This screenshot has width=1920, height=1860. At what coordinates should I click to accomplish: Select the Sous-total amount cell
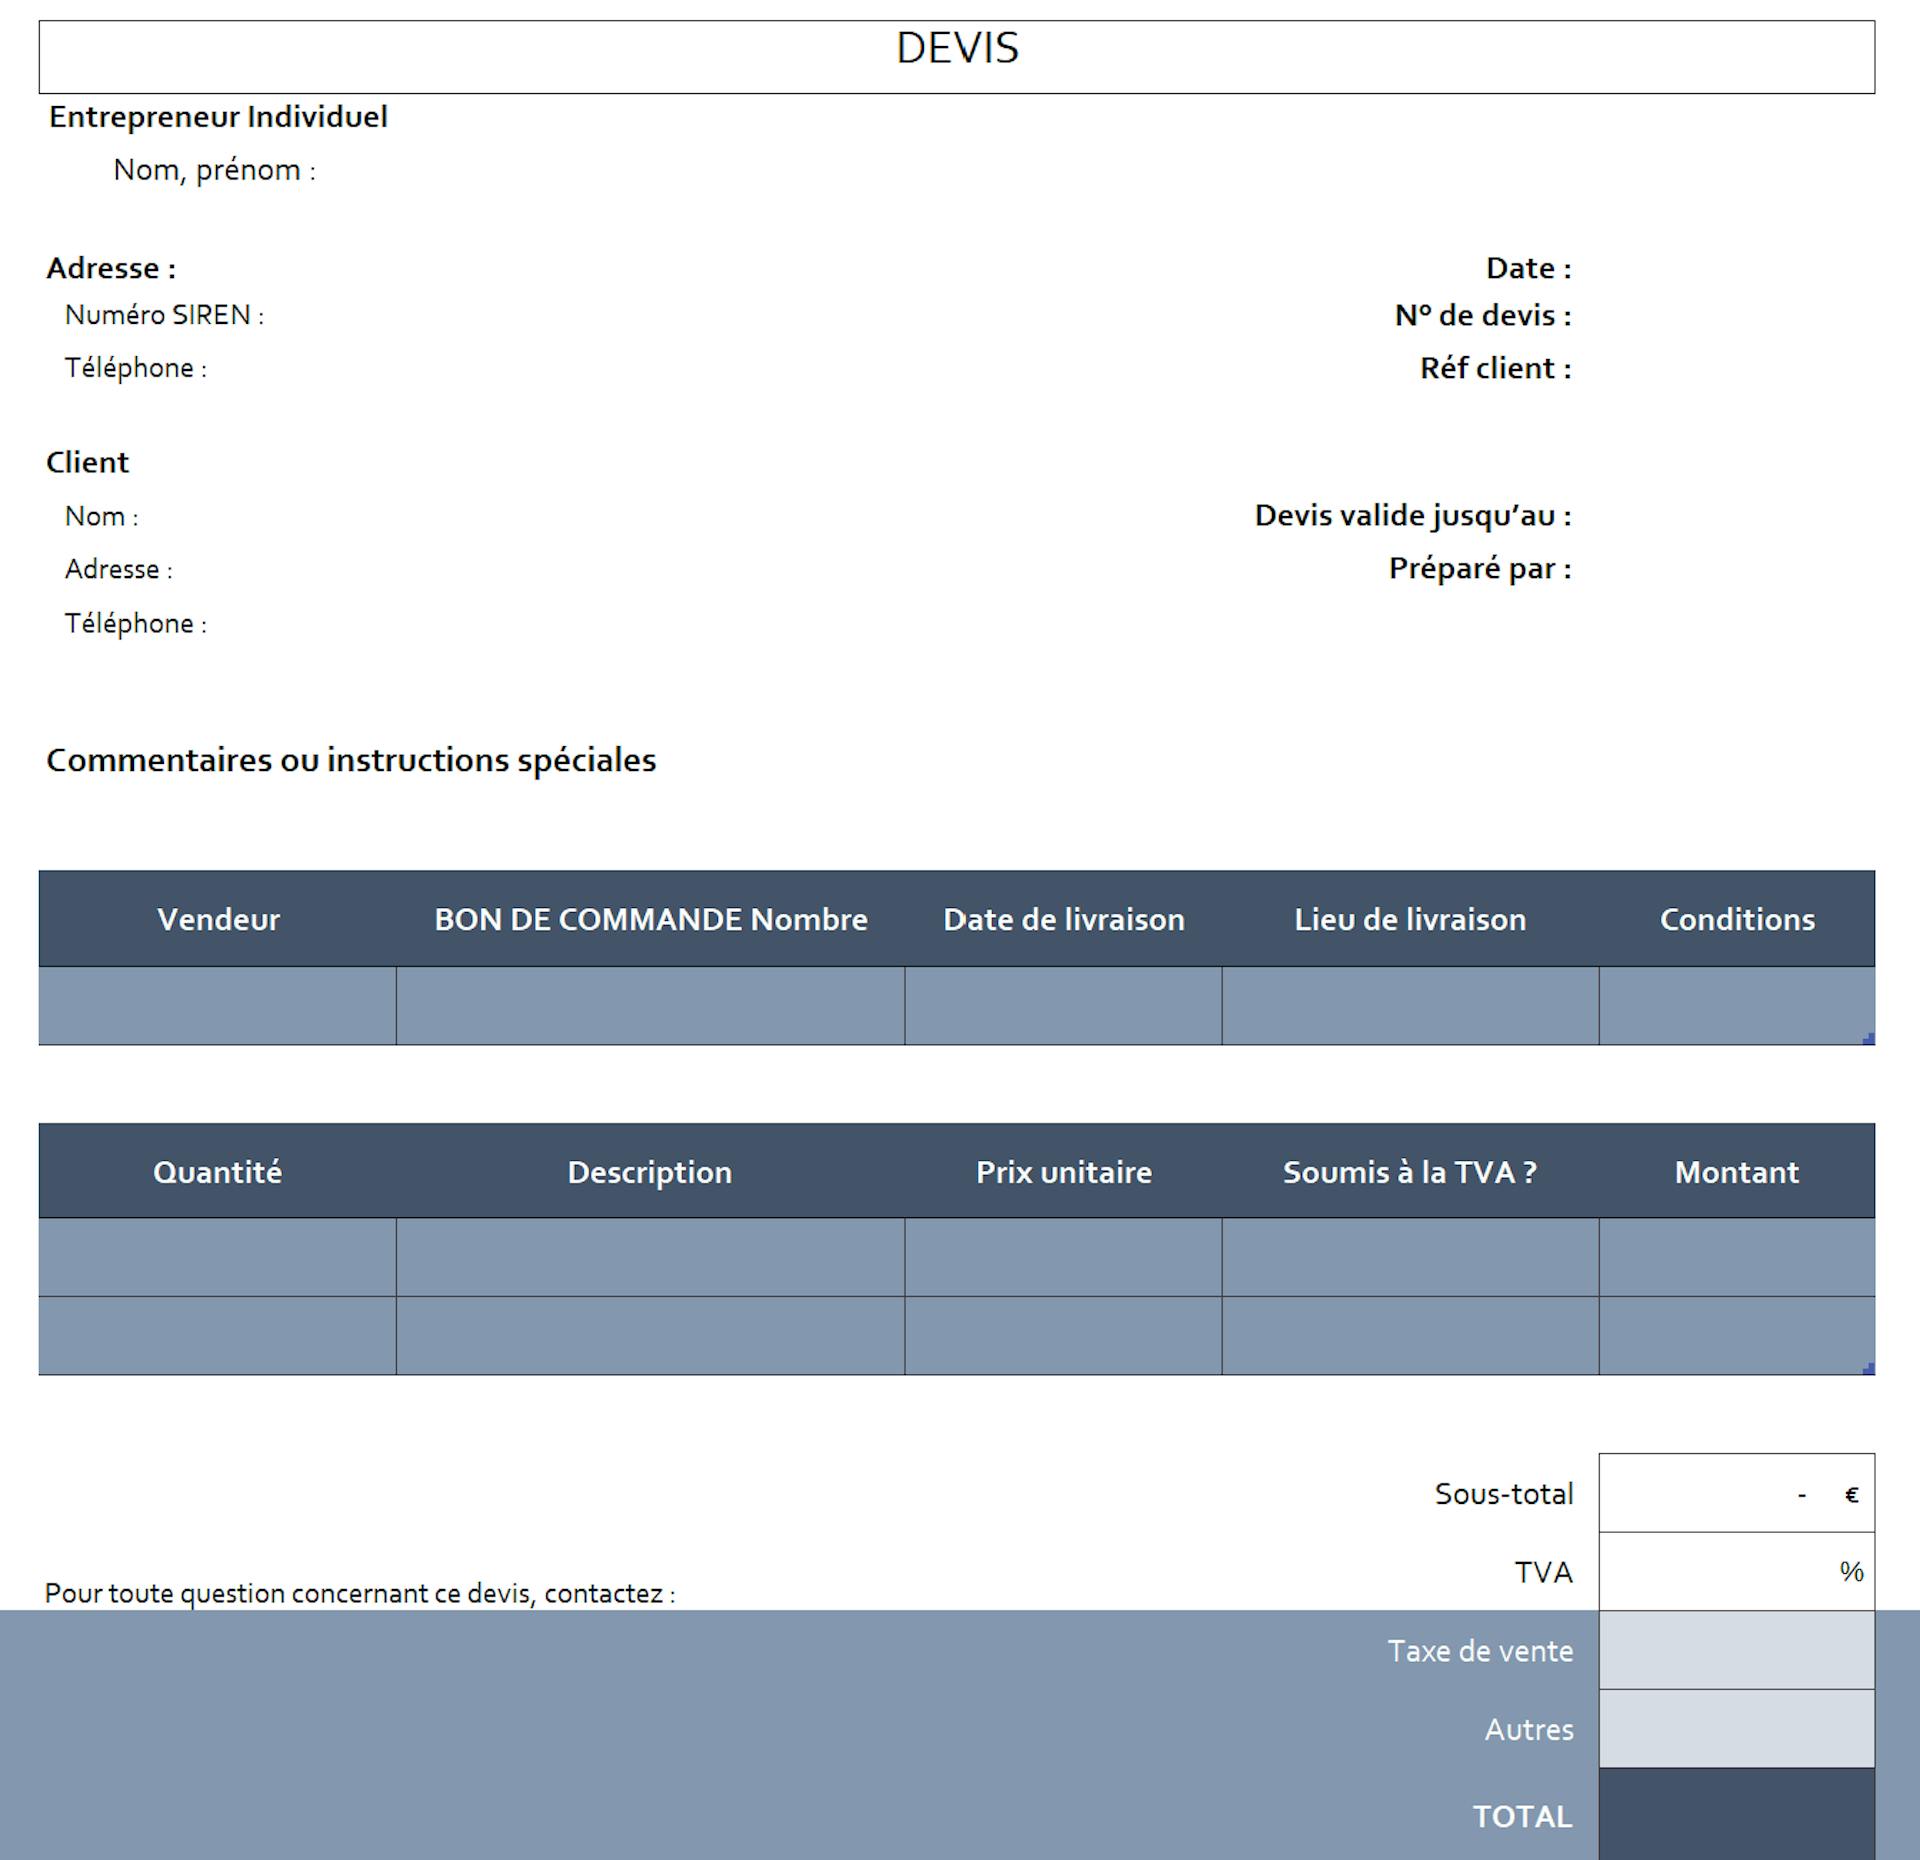(x=1737, y=1493)
